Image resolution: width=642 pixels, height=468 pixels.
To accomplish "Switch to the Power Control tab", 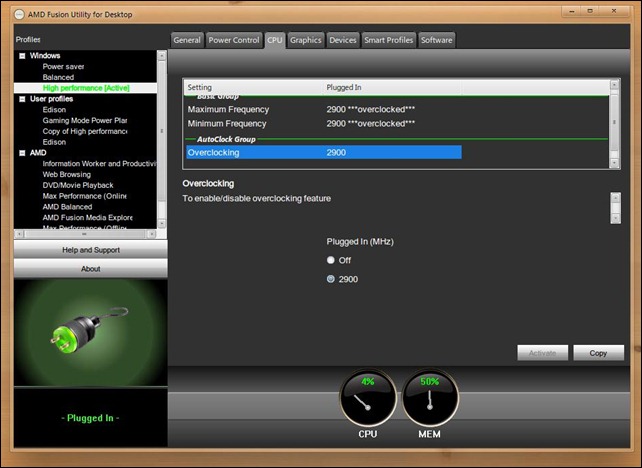I will pos(234,40).
